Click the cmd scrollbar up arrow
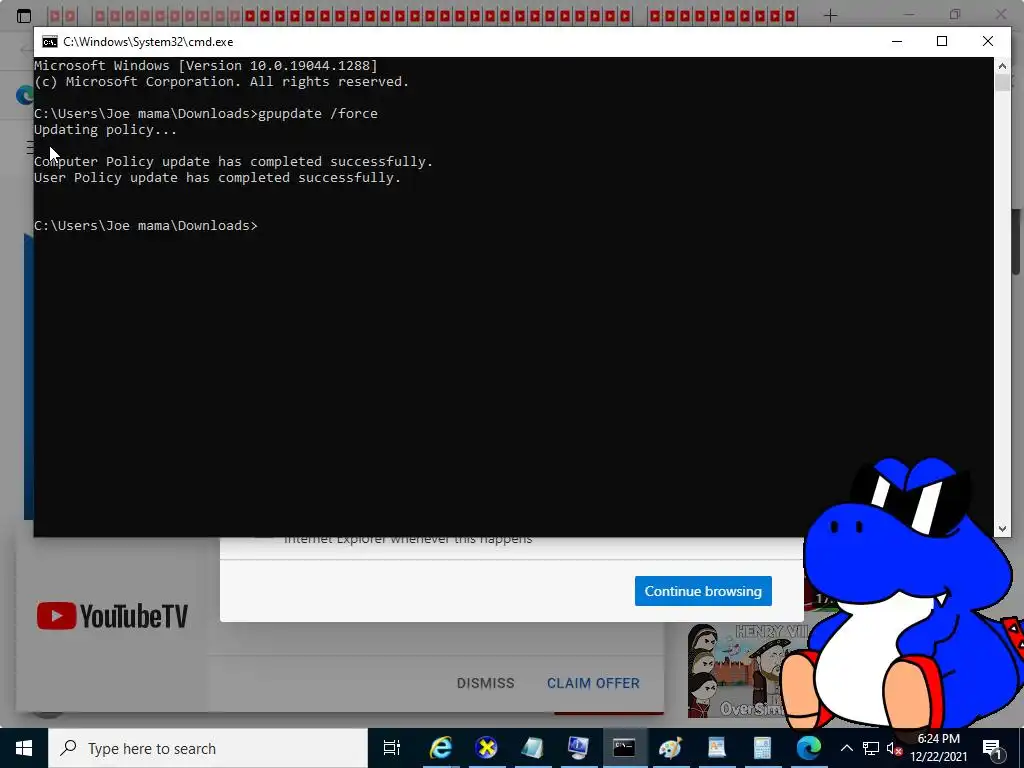Viewport: 1024px width, 768px height. click(1002, 65)
